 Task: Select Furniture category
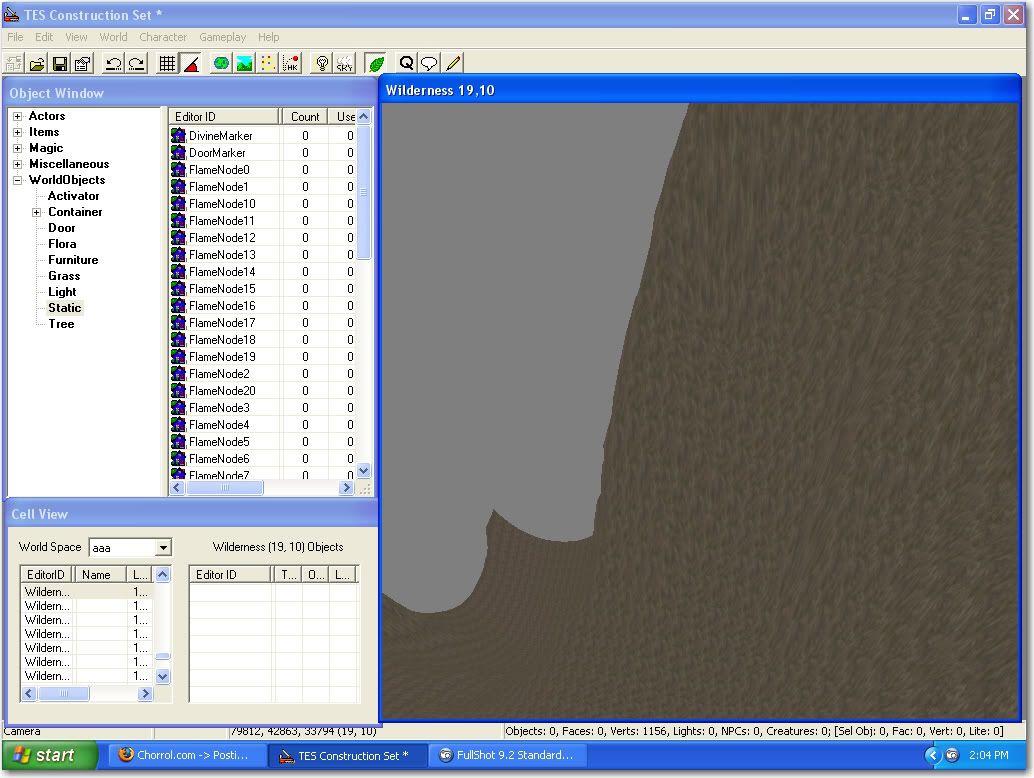coord(73,260)
